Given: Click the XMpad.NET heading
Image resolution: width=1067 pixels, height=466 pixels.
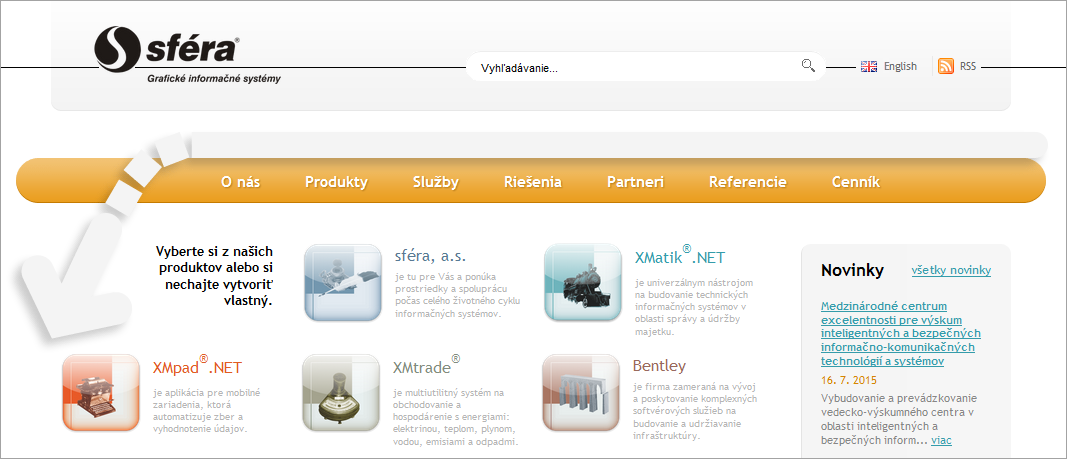Looking at the screenshot, I should [x=197, y=366].
